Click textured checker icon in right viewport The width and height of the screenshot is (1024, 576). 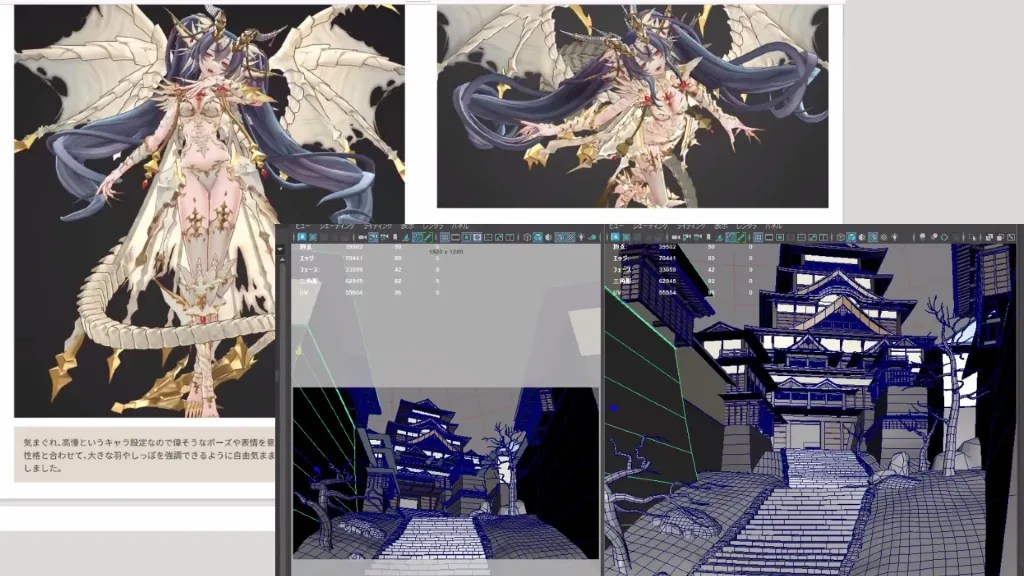coord(884,237)
